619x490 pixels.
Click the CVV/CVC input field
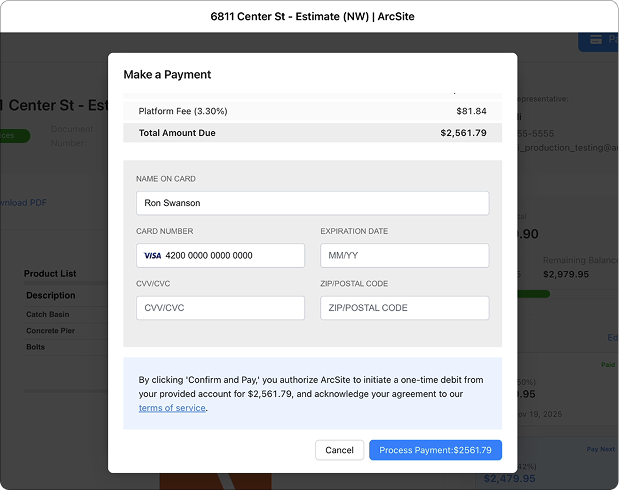coord(220,308)
